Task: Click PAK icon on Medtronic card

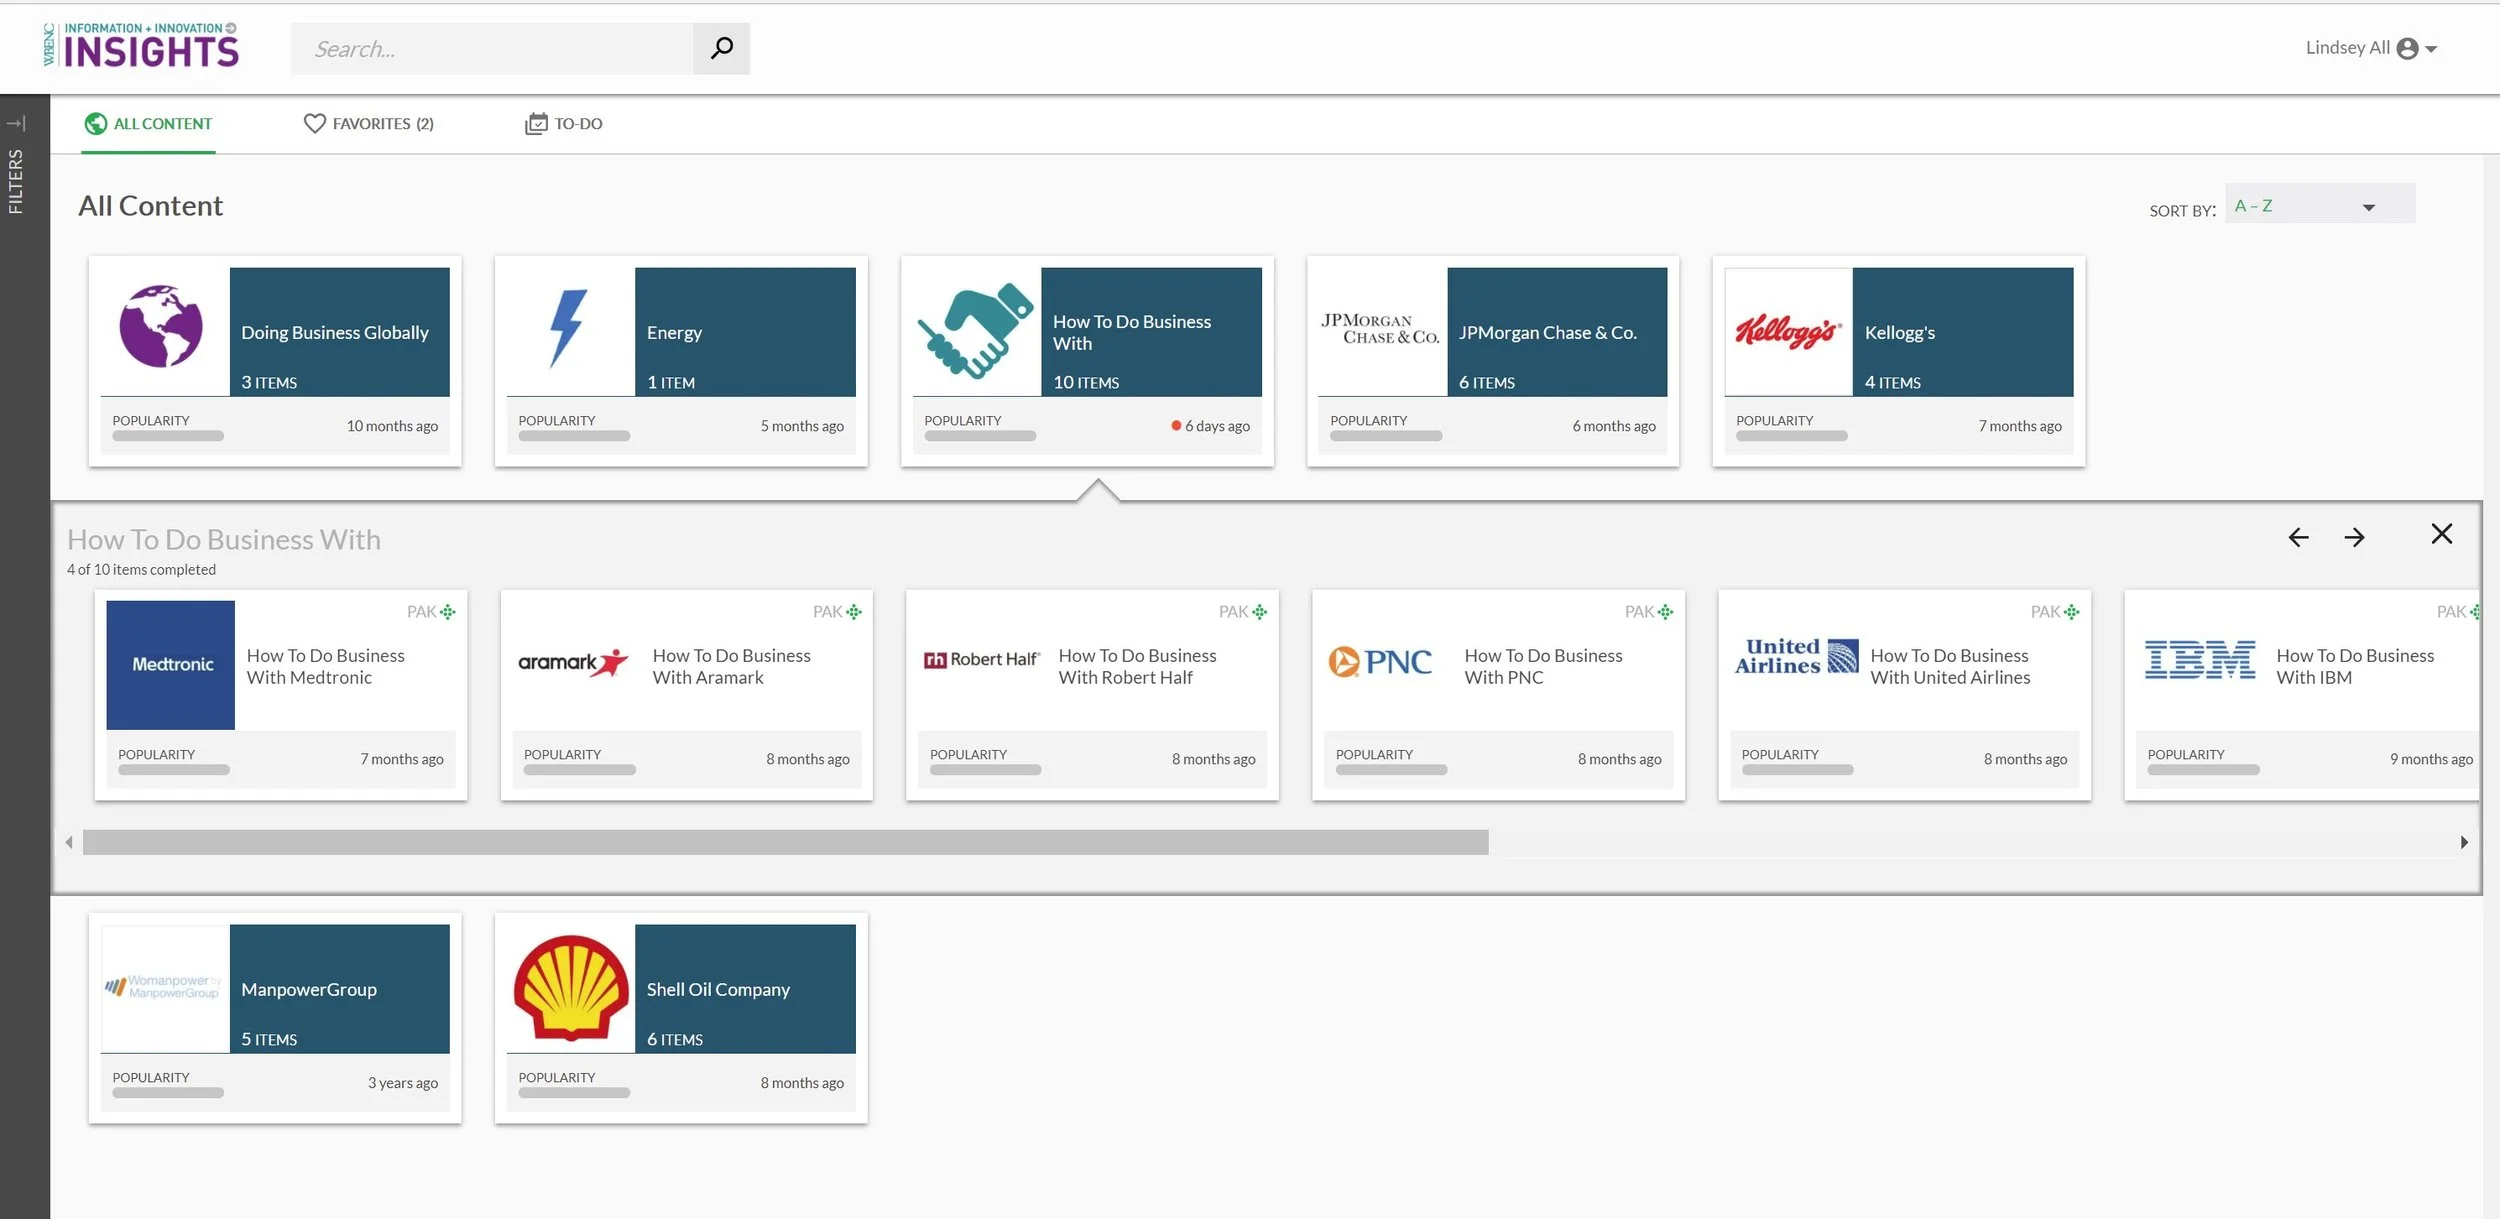Action: click(x=448, y=612)
